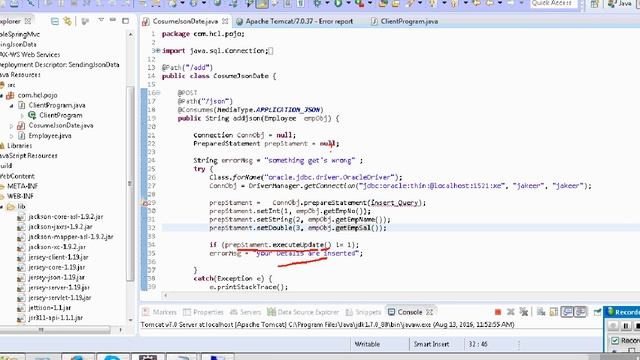The height and width of the screenshot is (360, 640).
Task: Minimize the Package Explorer view
Action: 113,20
